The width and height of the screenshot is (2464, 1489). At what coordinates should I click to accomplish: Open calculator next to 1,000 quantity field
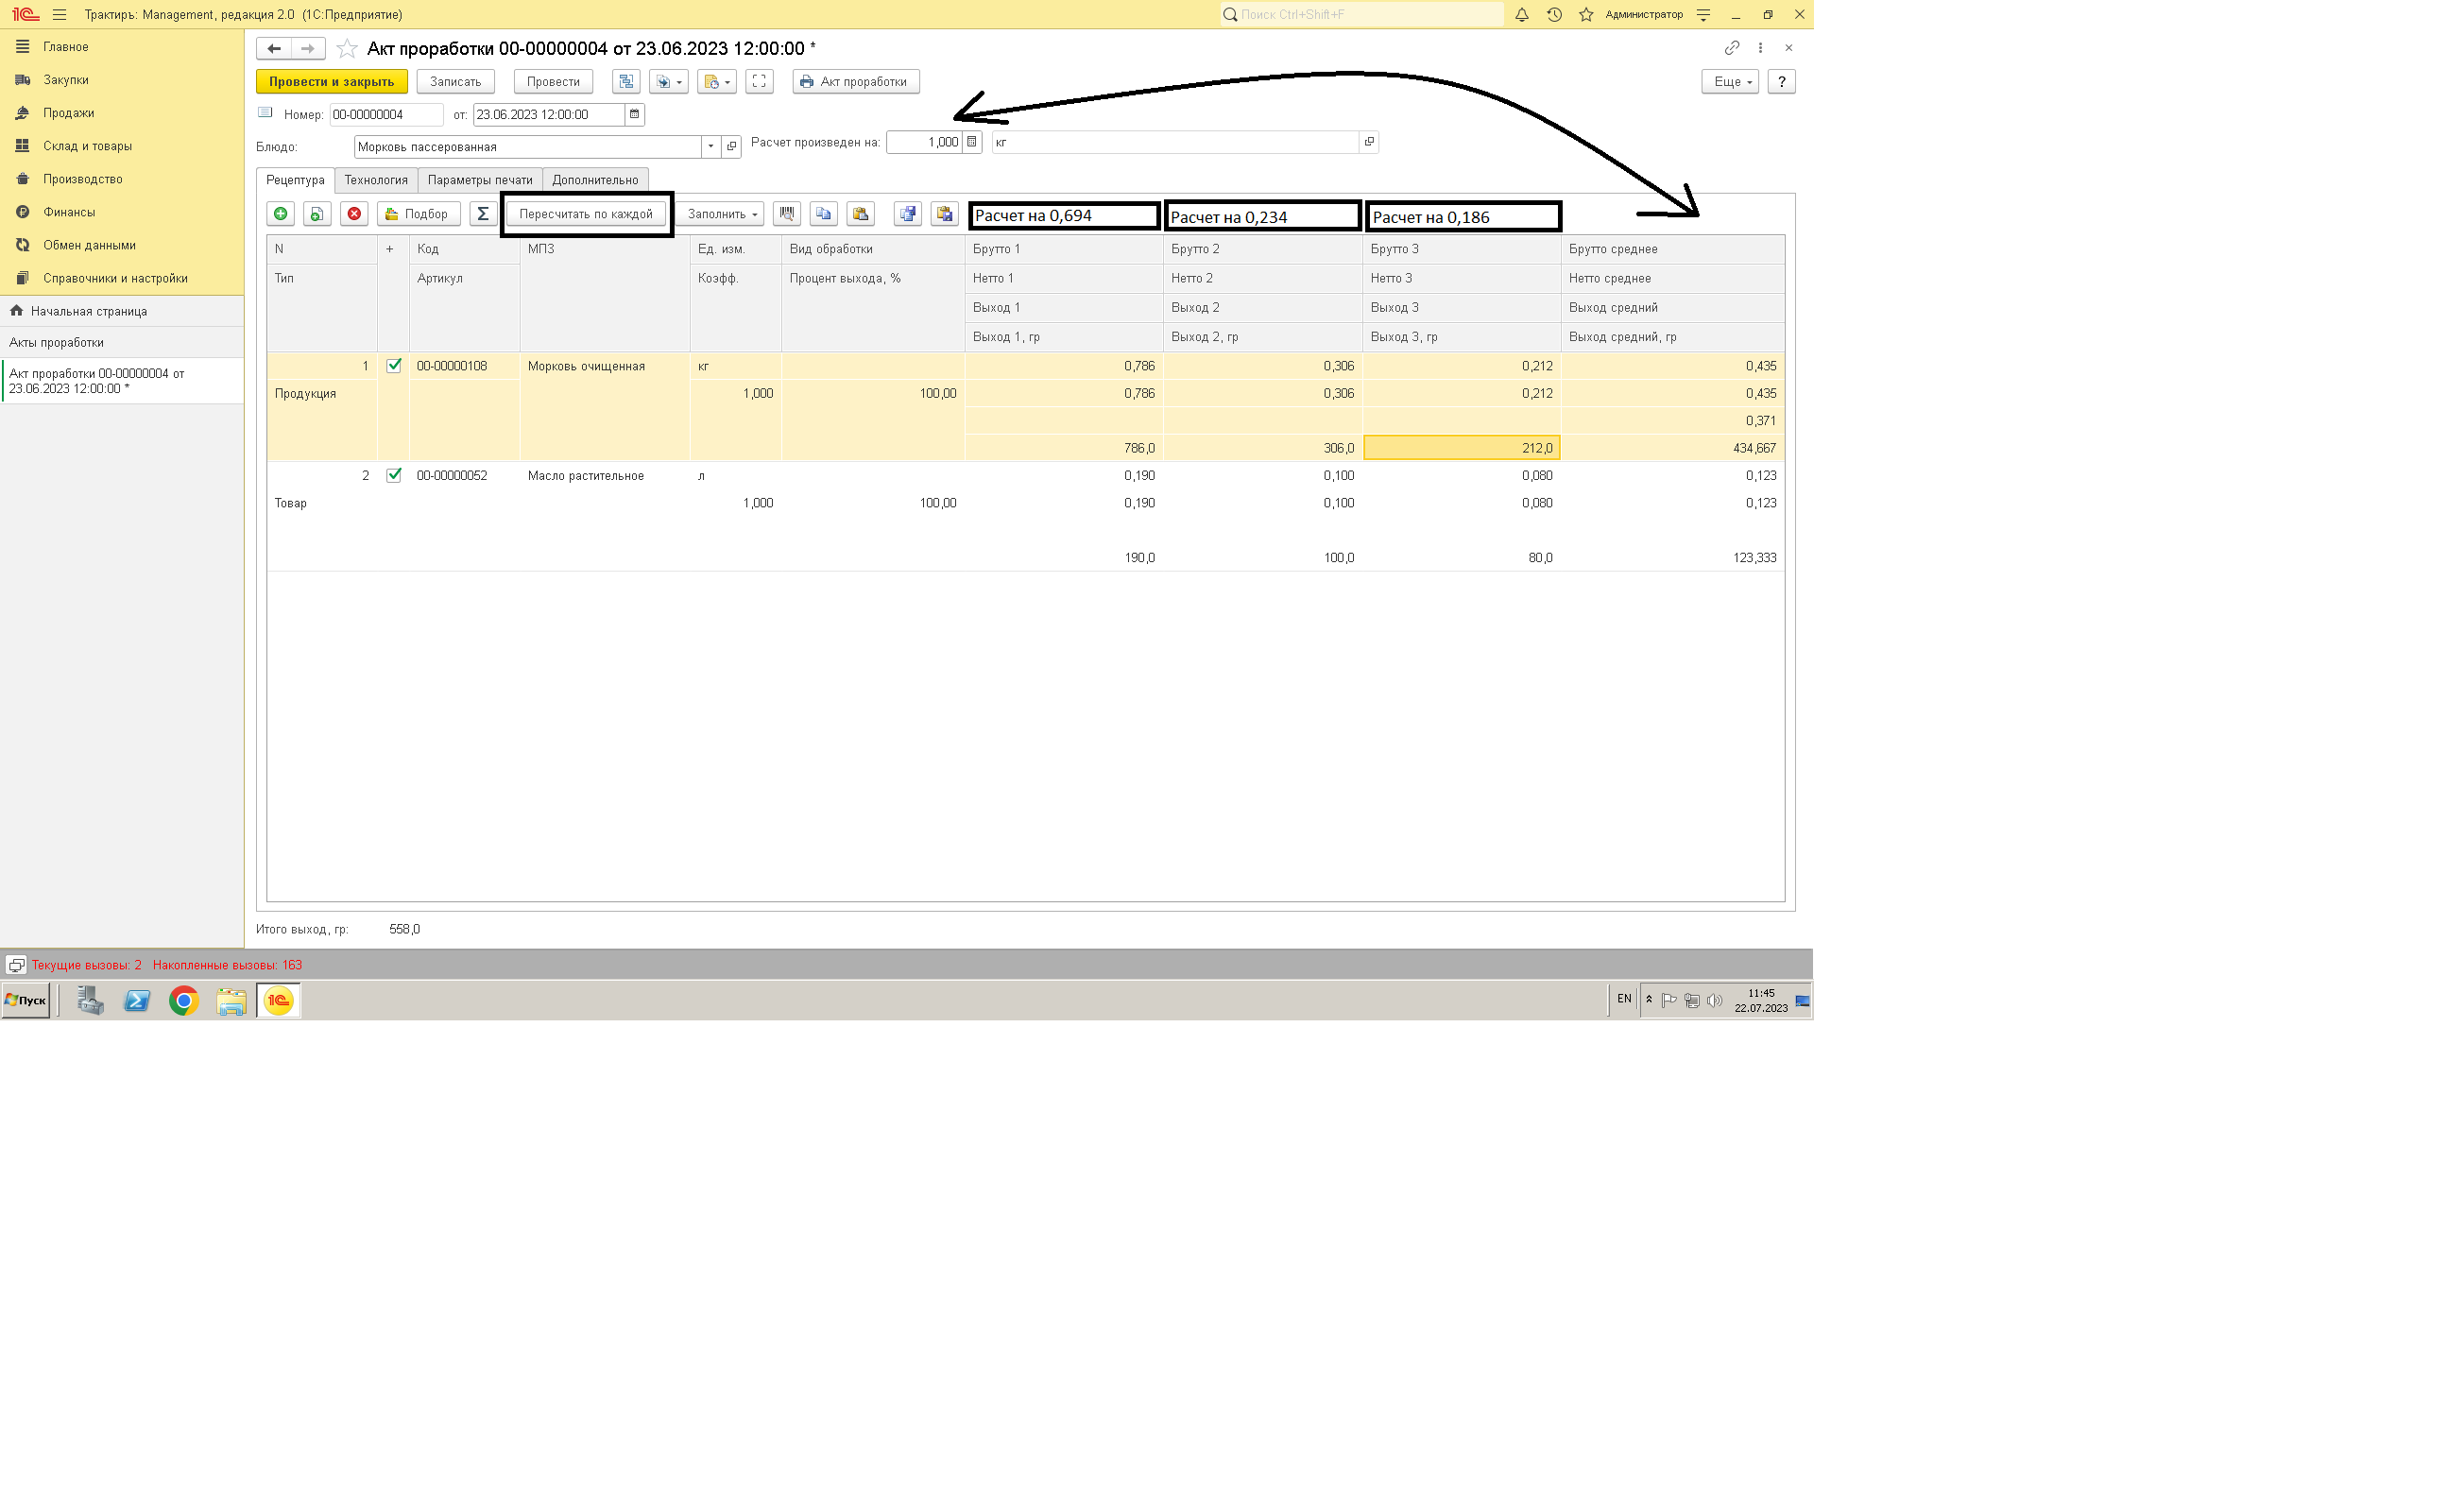tap(972, 142)
